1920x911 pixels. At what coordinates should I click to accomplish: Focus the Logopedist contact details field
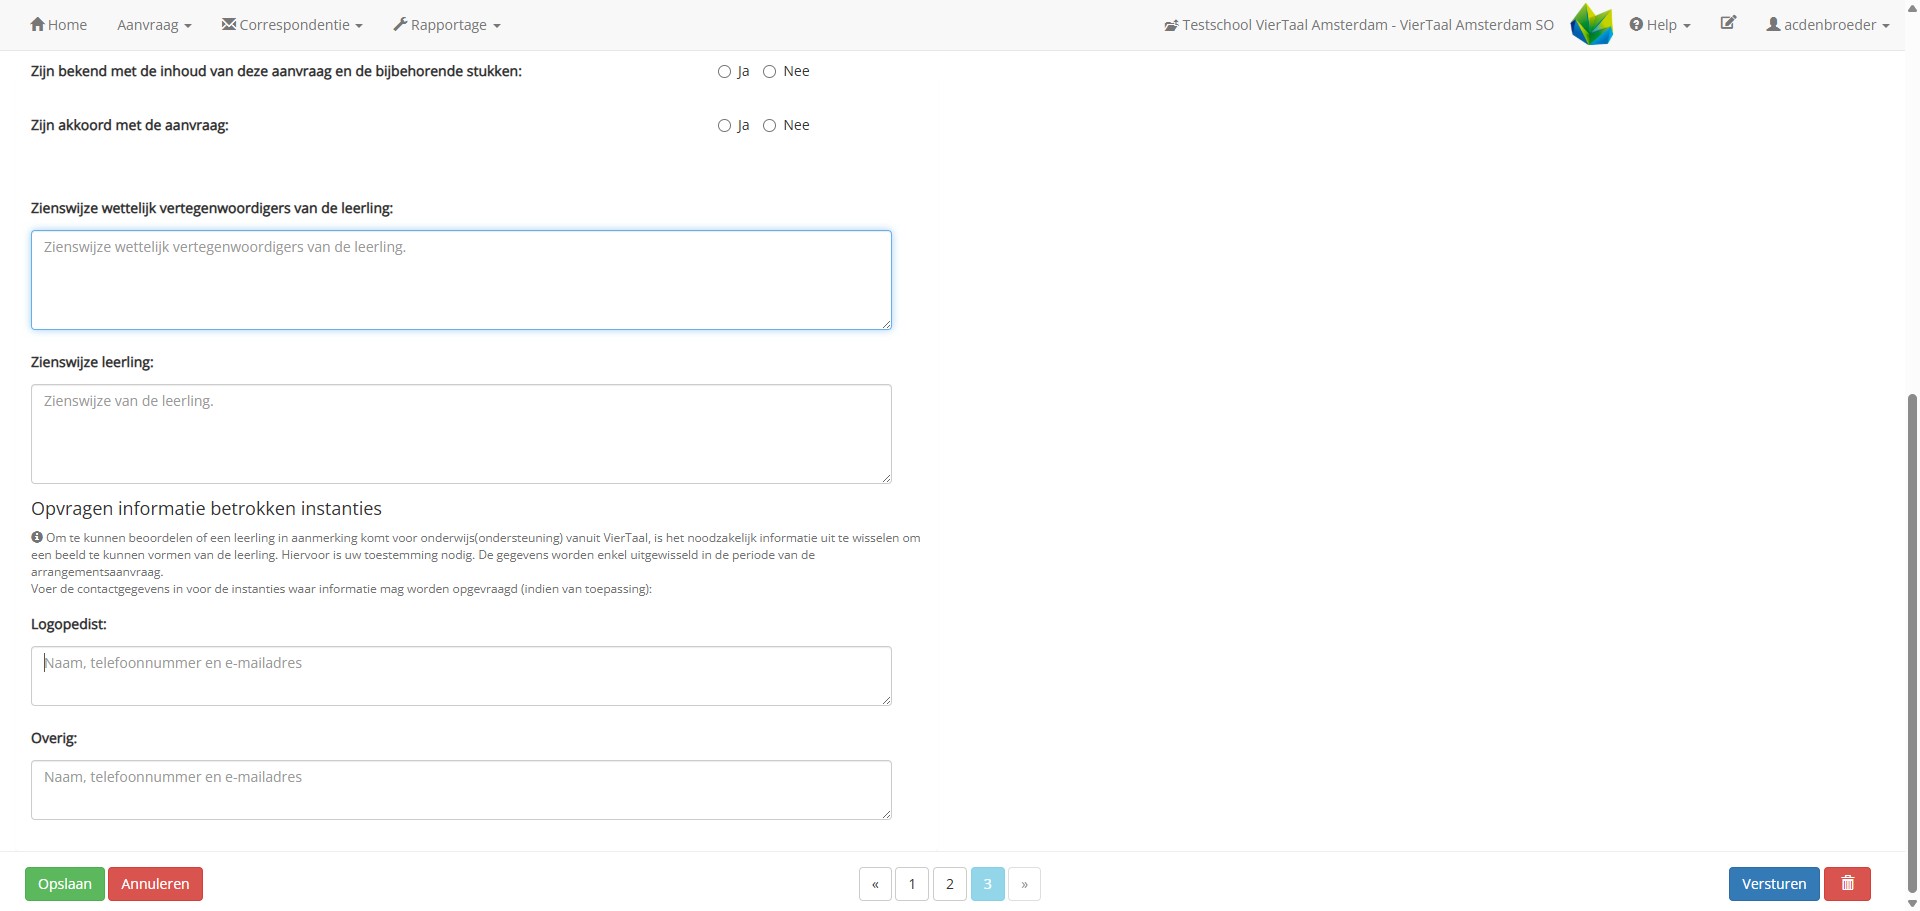point(461,676)
